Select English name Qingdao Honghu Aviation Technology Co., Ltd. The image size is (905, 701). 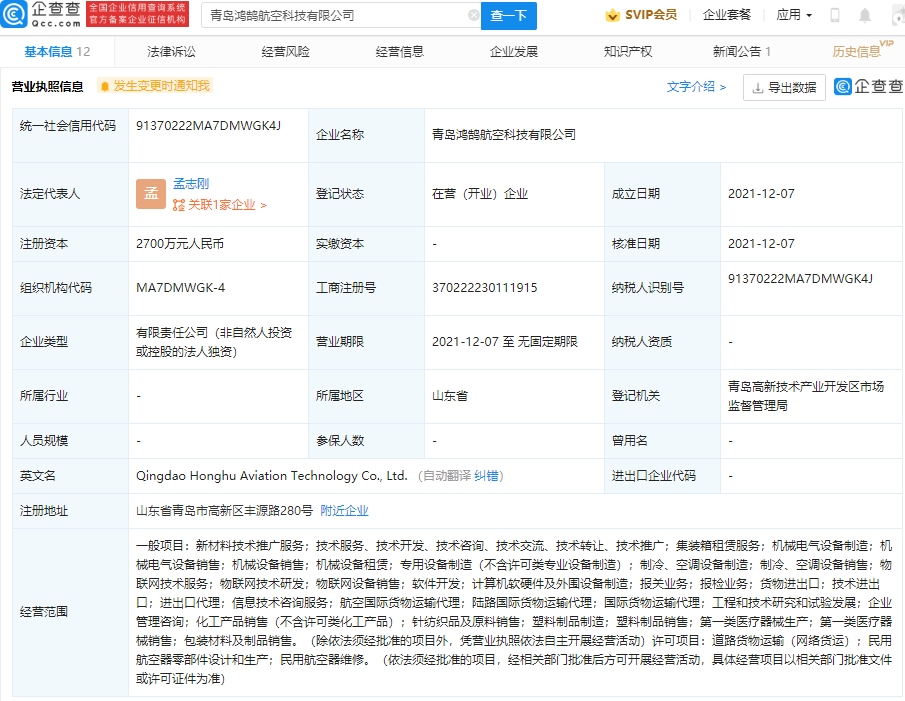click(x=272, y=476)
